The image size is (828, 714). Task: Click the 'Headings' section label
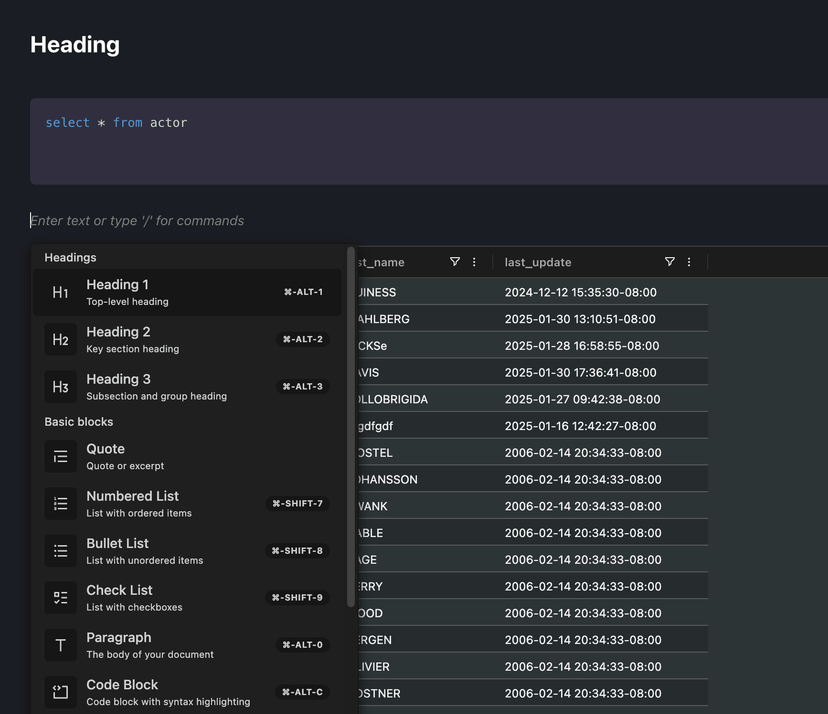pos(70,258)
